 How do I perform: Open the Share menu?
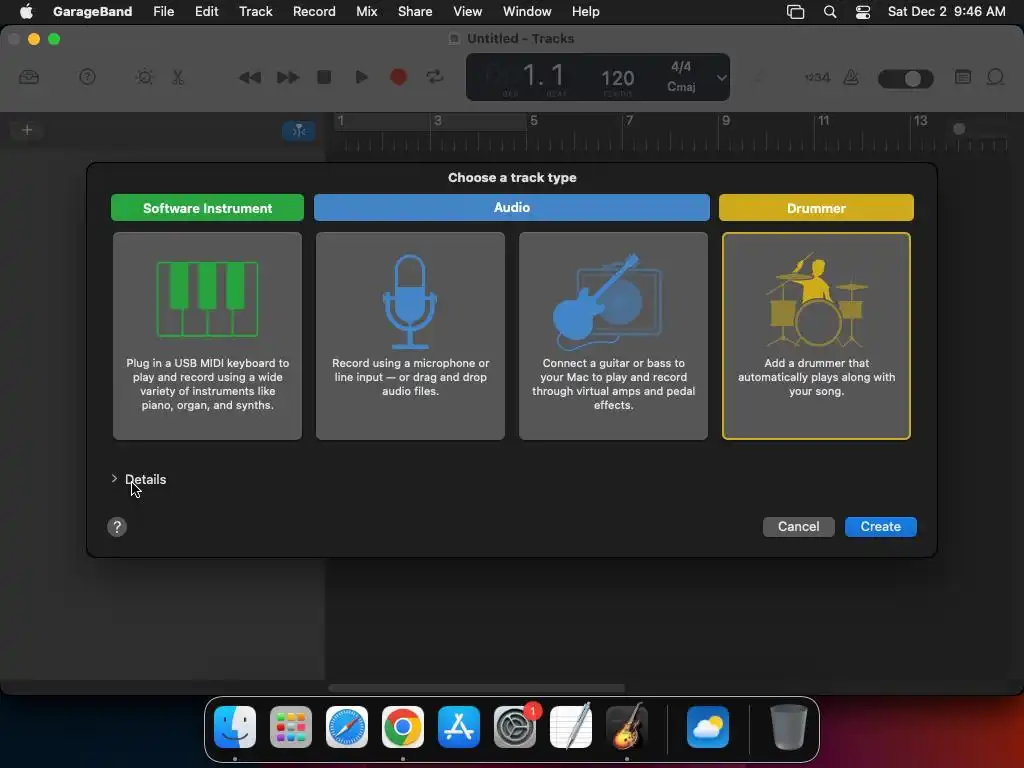pyautogui.click(x=415, y=11)
